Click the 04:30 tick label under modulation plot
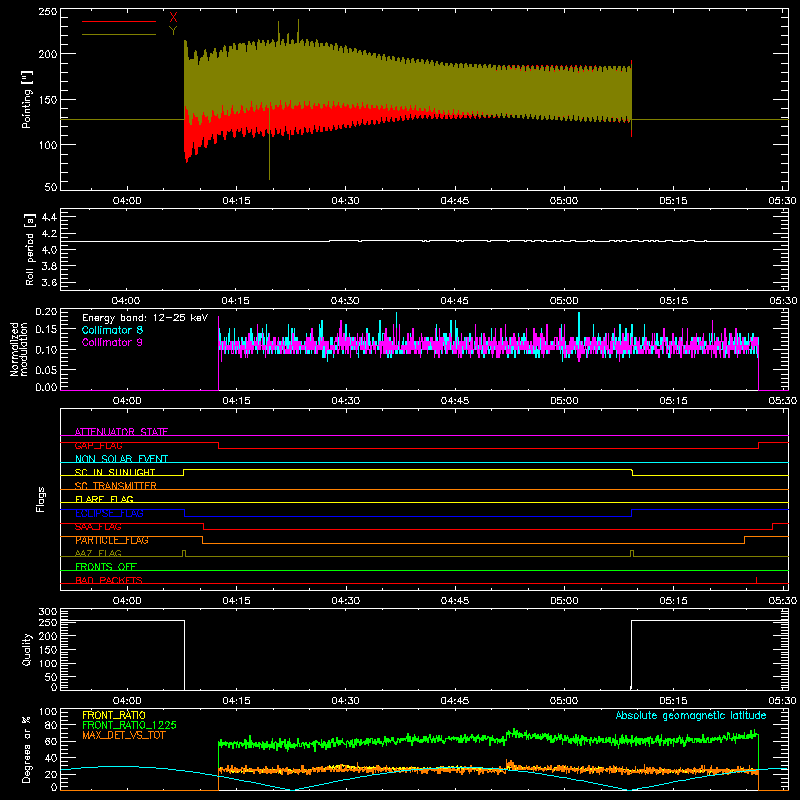Viewport: 800px width, 800px height. tap(345, 401)
